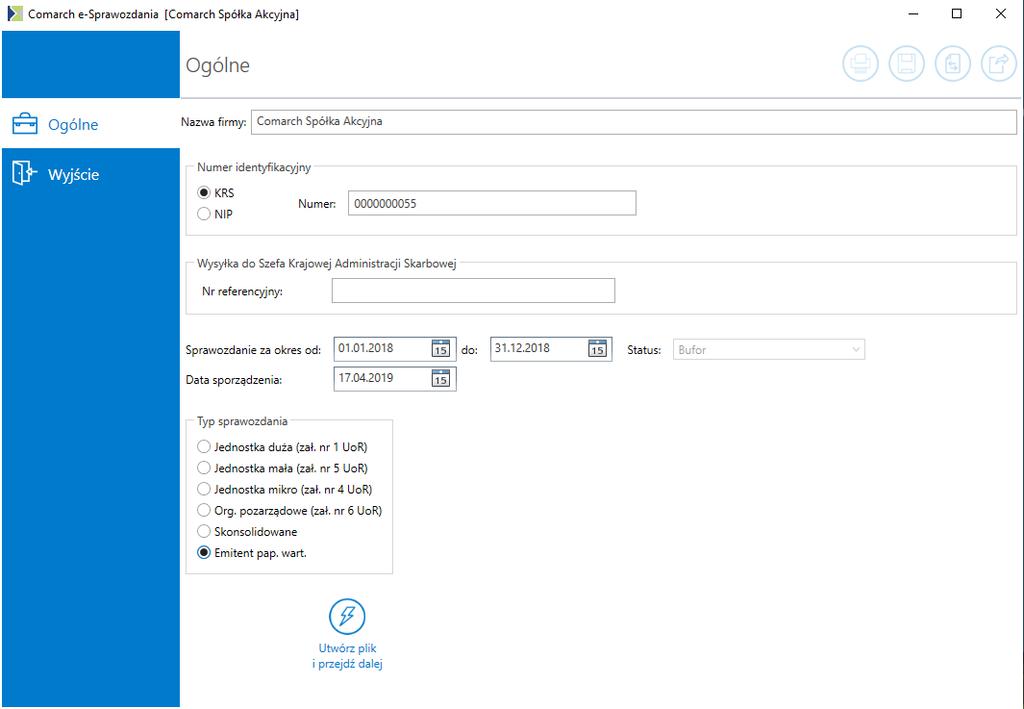The width and height of the screenshot is (1024, 709).
Task: Select Skonsolidowane report type
Action: (x=204, y=531)
